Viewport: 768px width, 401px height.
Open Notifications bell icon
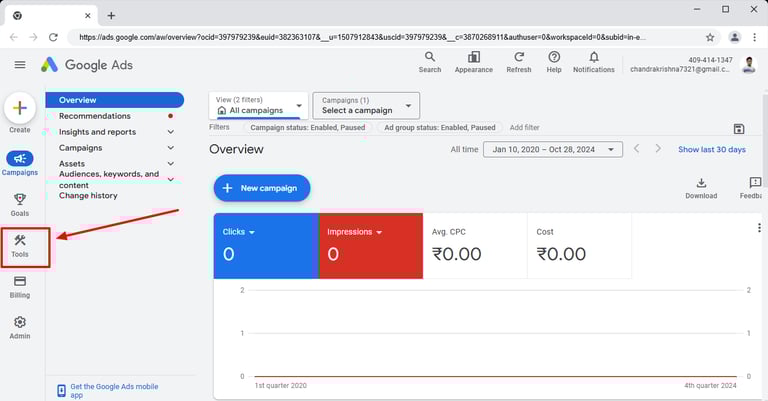click(594, 62)
